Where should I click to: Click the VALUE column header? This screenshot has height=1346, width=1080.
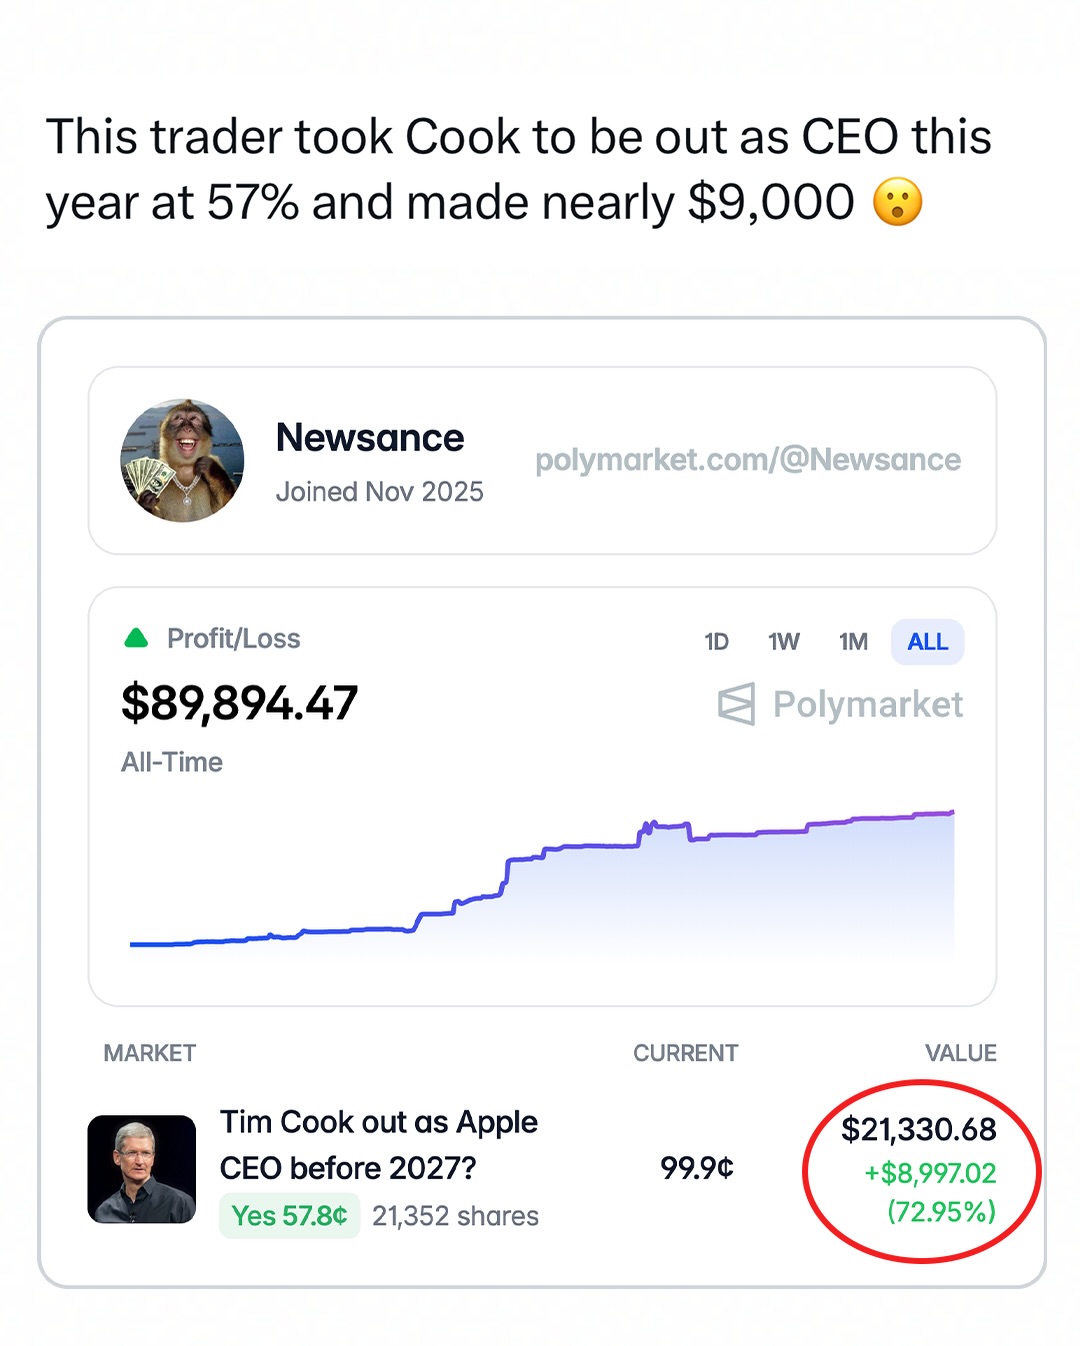click(x=960, y=1053)
